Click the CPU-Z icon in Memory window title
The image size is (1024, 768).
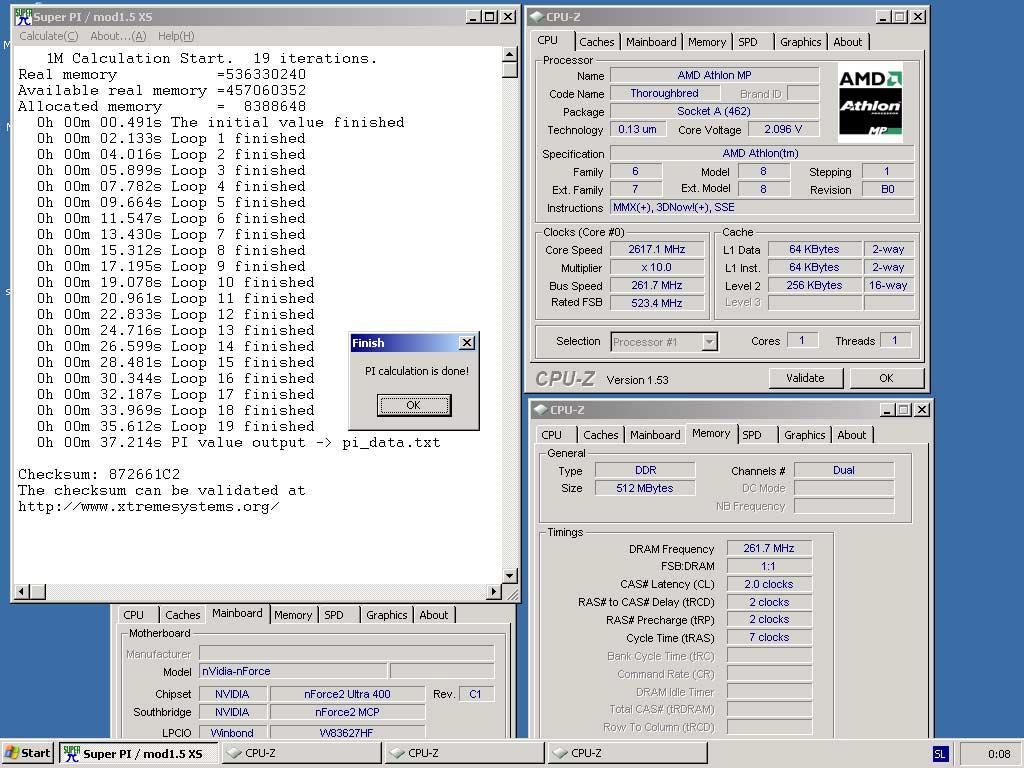coord(540,409)
